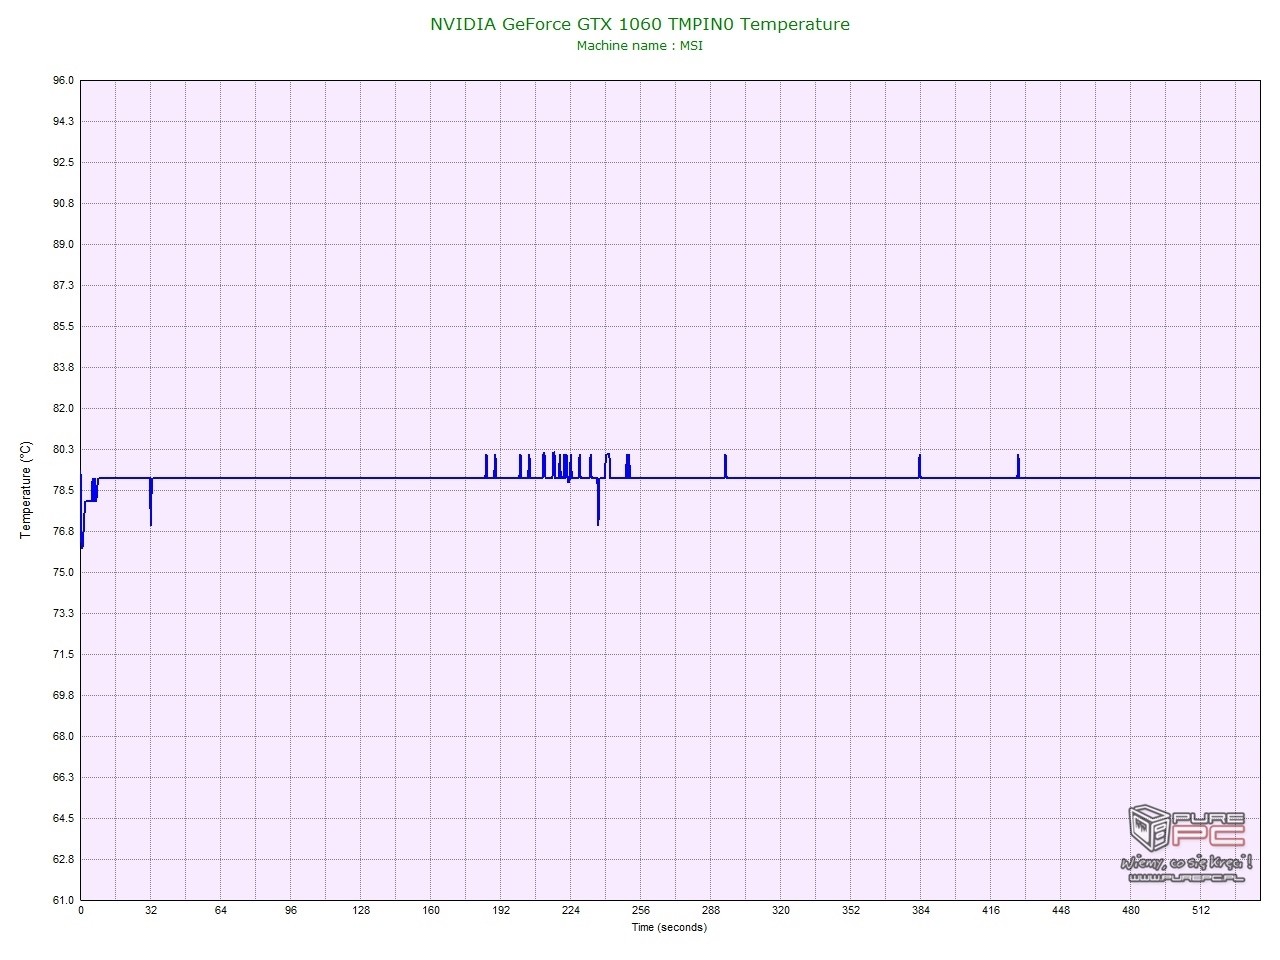The image size is (1280, 960).
Task: Click the 76.8 y-axis value
Action: pyautogui.click(x=63, y=531)
